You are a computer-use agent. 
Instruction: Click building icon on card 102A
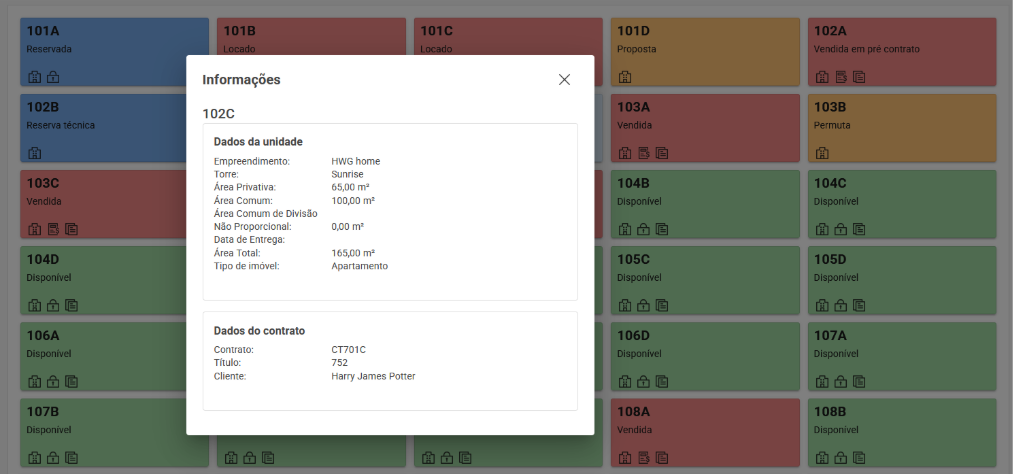point(822,78)
